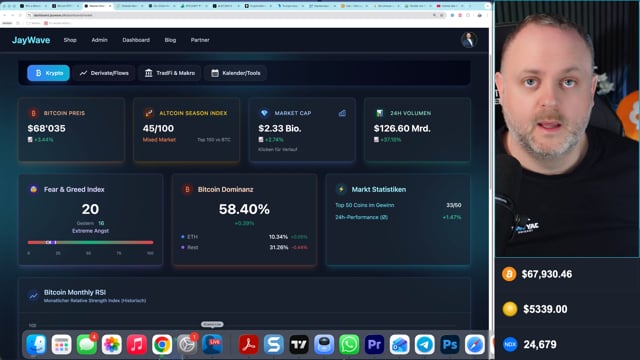Click the Markt Statistiken lightning icon
The height and width of the screenshot is (360, 640).
point(341,189)
